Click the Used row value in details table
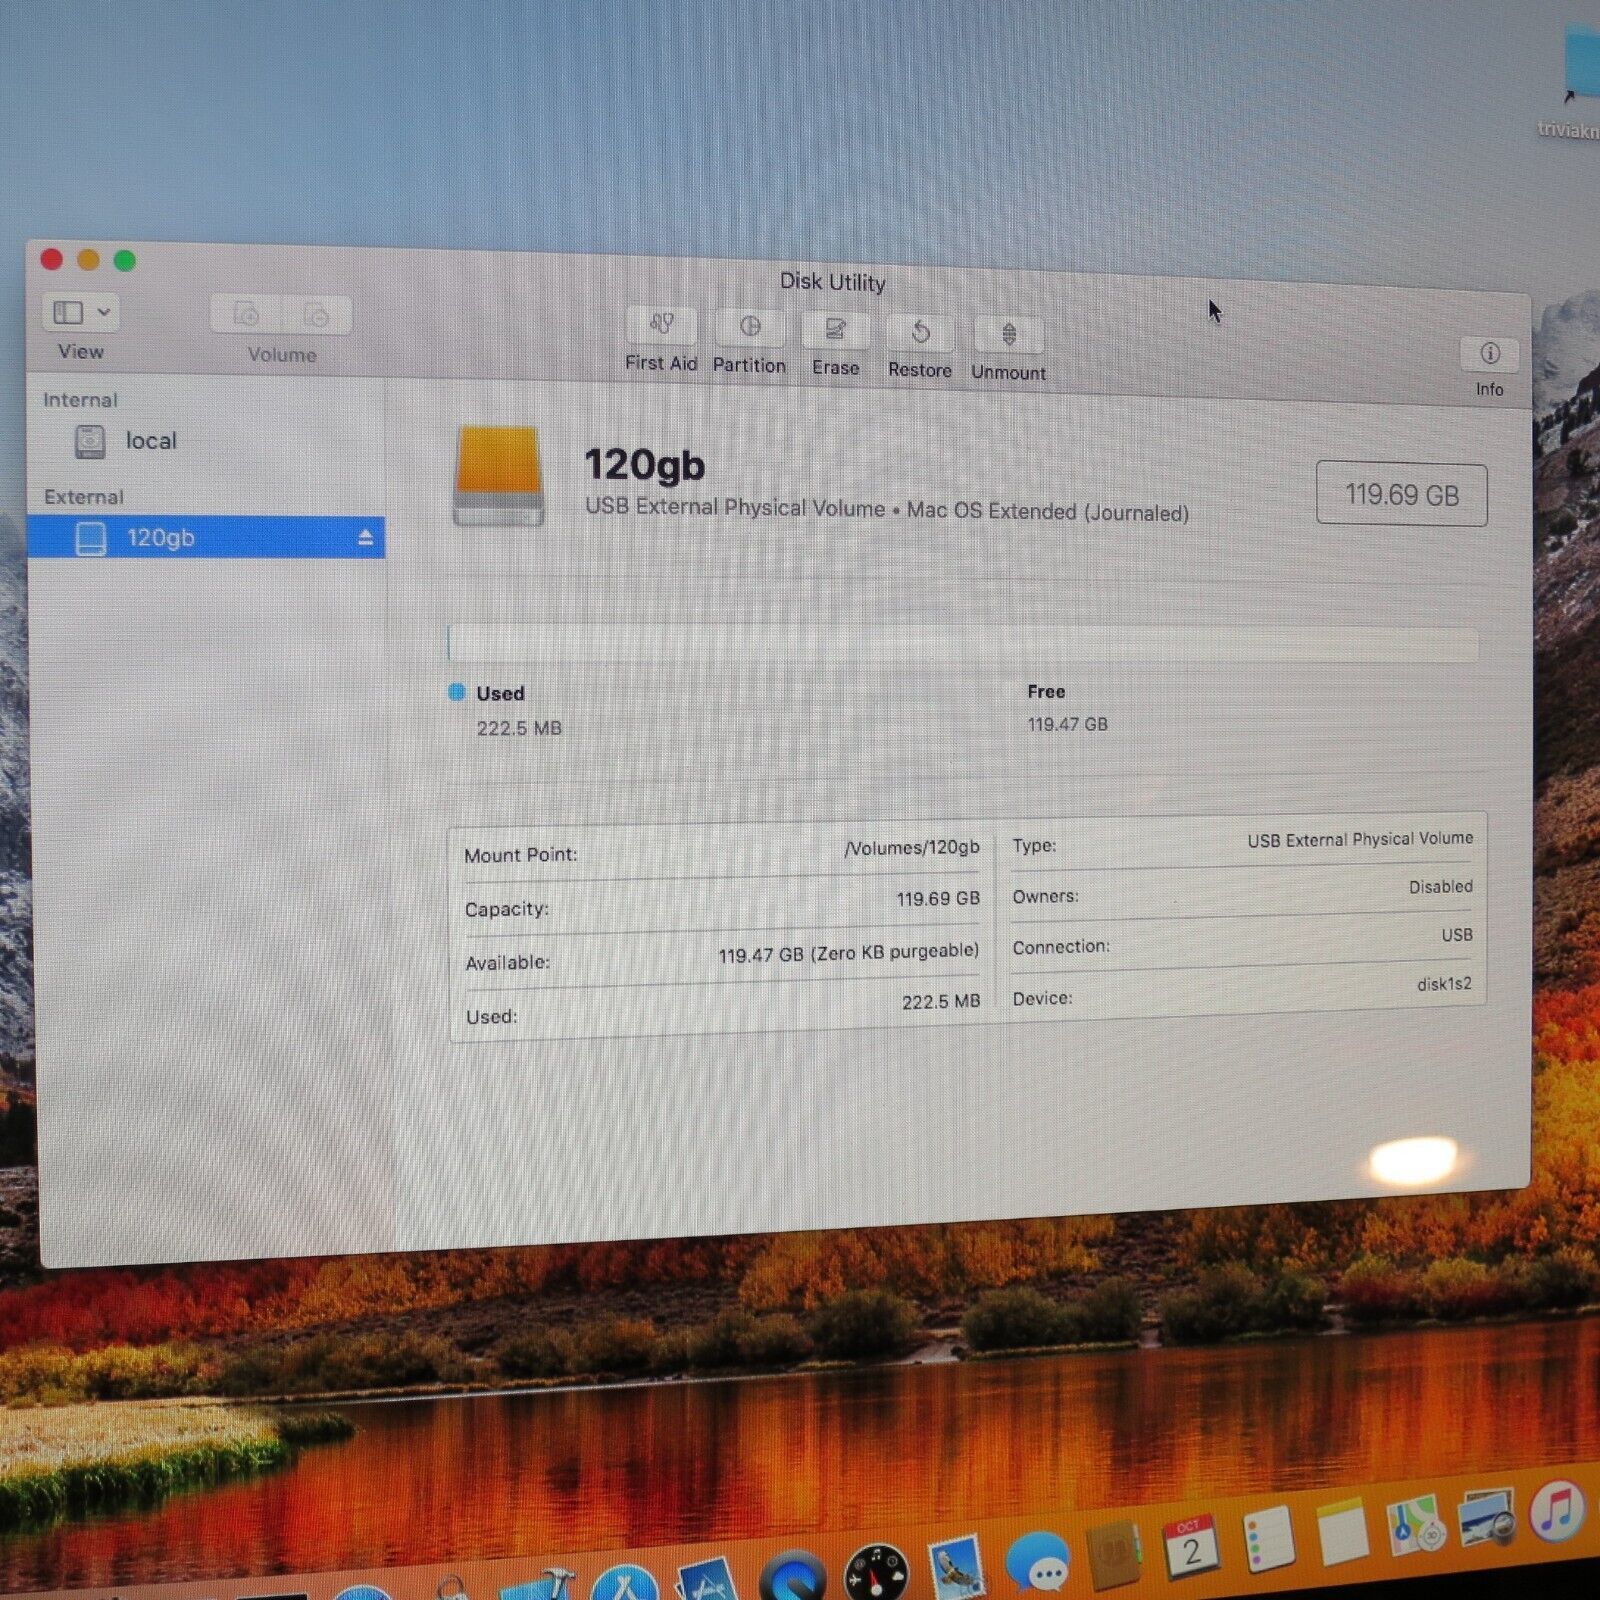 (940, 1002)
